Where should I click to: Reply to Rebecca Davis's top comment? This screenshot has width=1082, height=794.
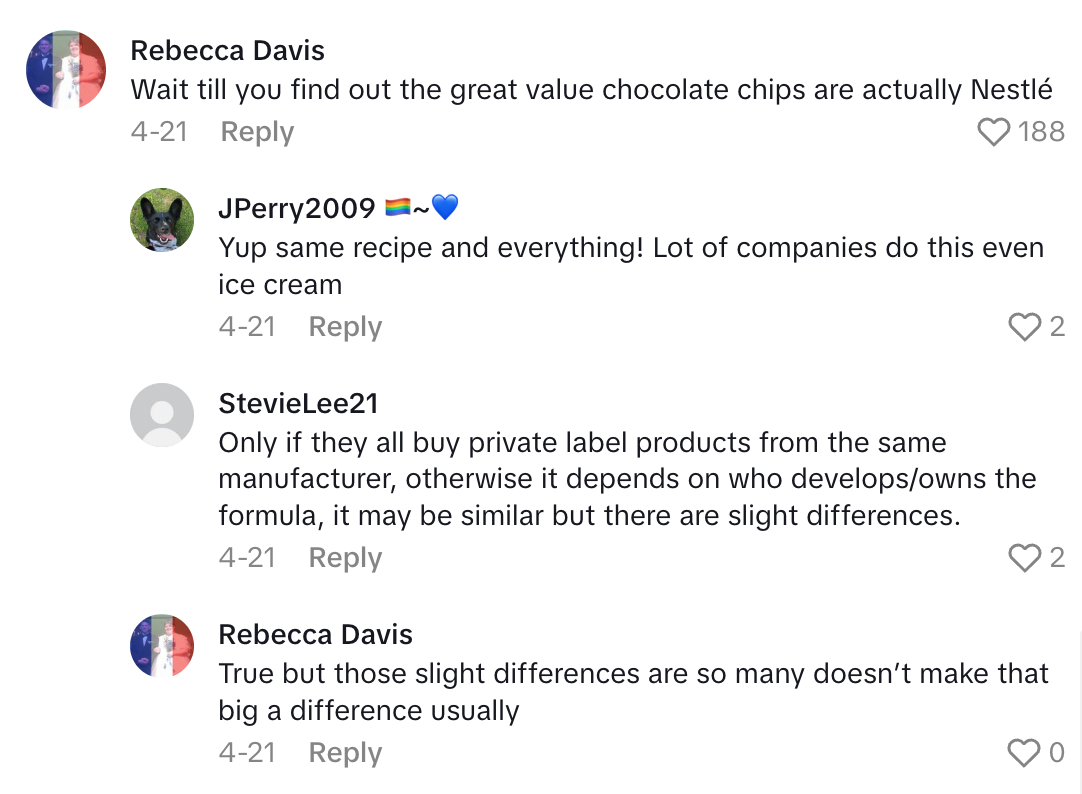(x=257, y=132)
